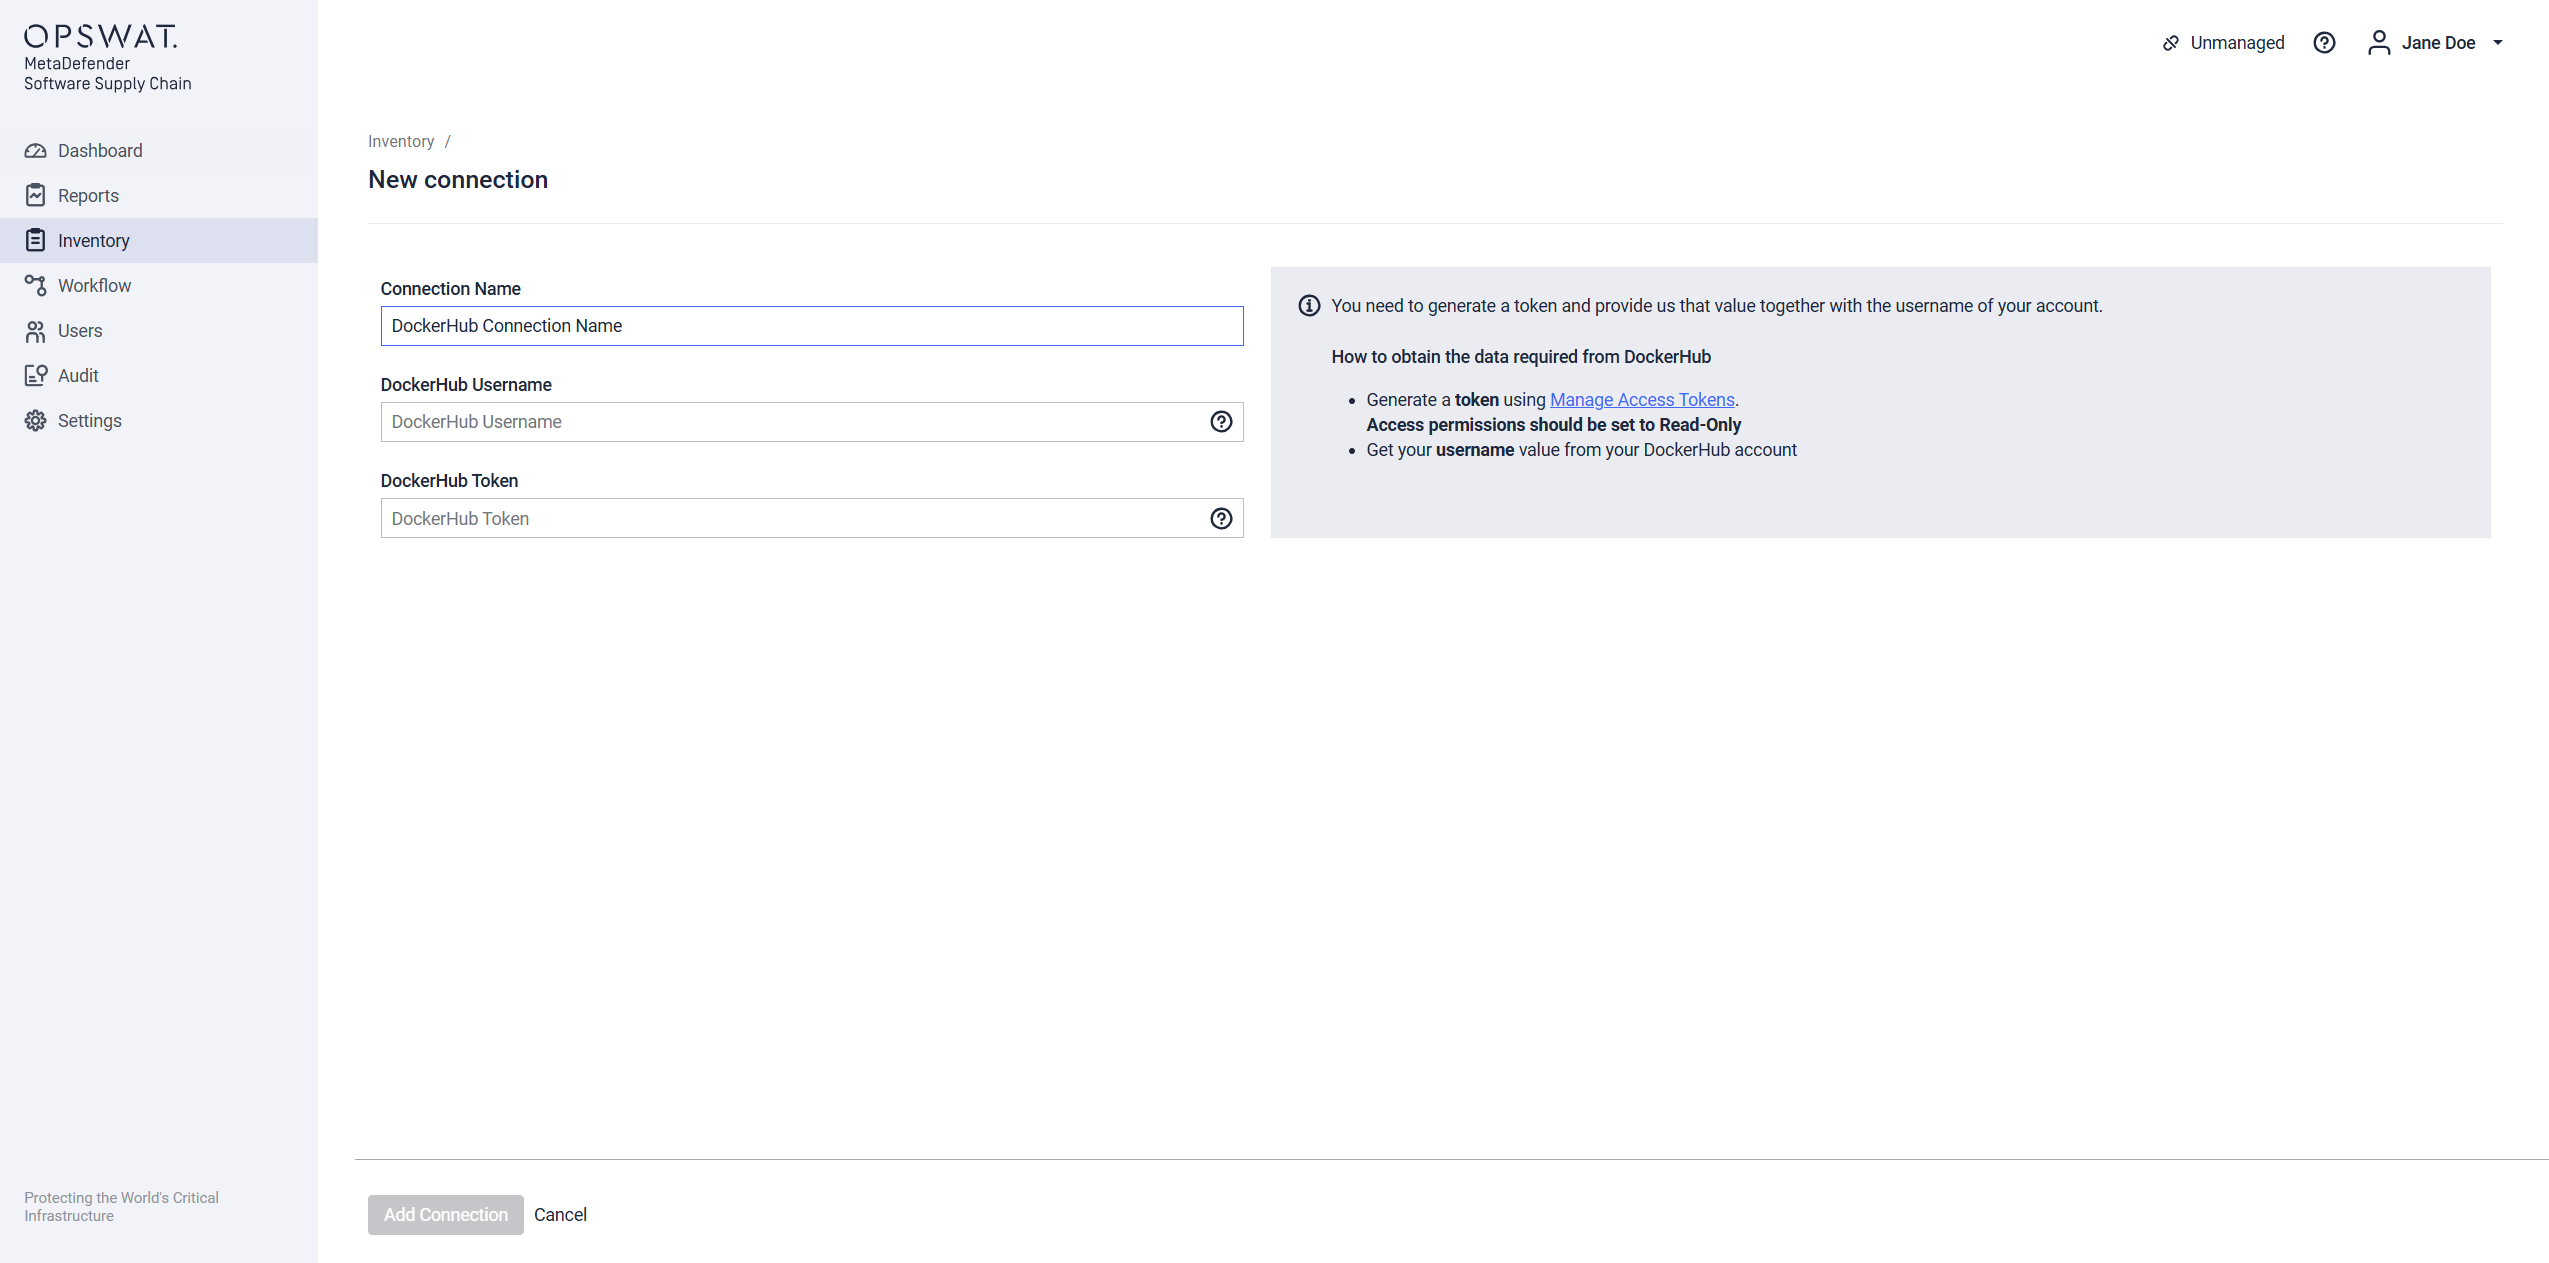The image size is (2549, 1263).
Task: Select the Inventory list icon
Action: (x=36, y=241)
